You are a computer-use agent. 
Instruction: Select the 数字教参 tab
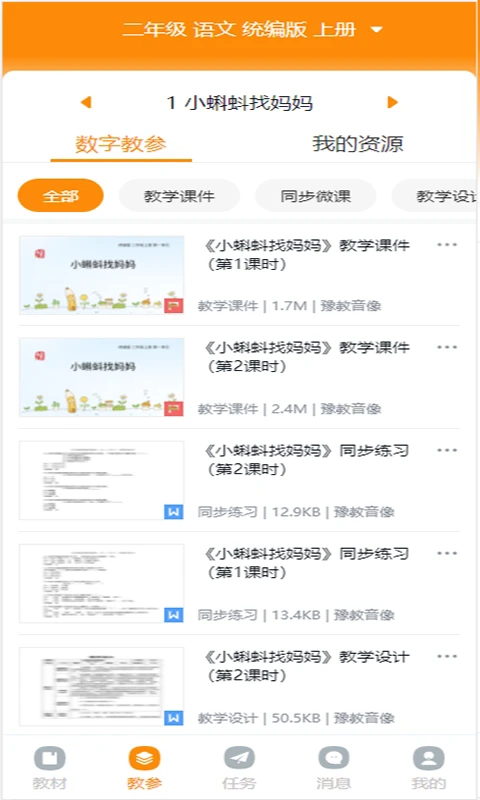pos(121,144)
